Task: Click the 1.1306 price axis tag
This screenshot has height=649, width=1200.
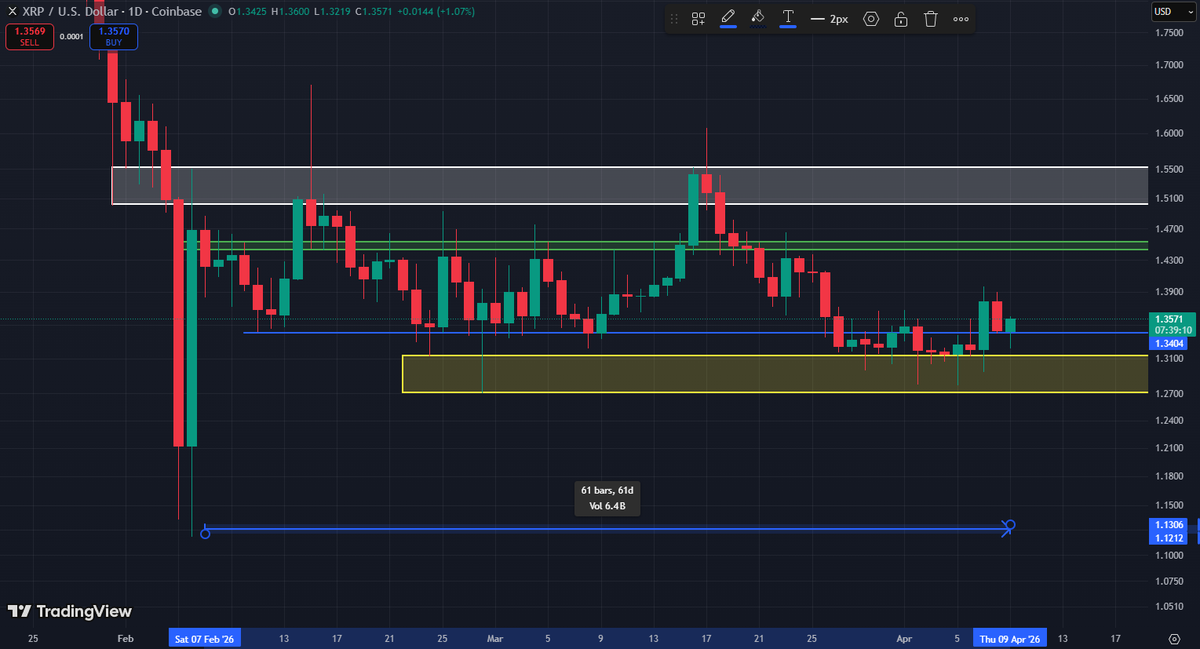Action: 1168,525
